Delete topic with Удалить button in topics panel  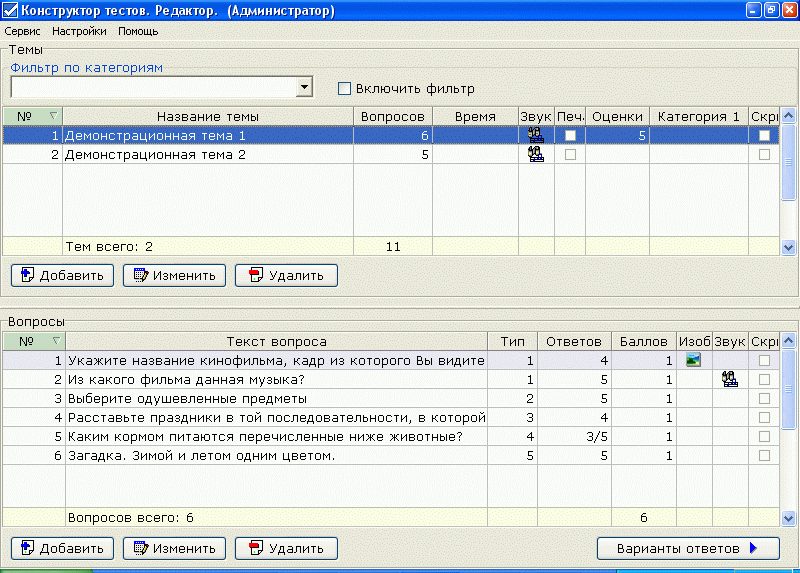pyautogui.click(x=286, y=275)
